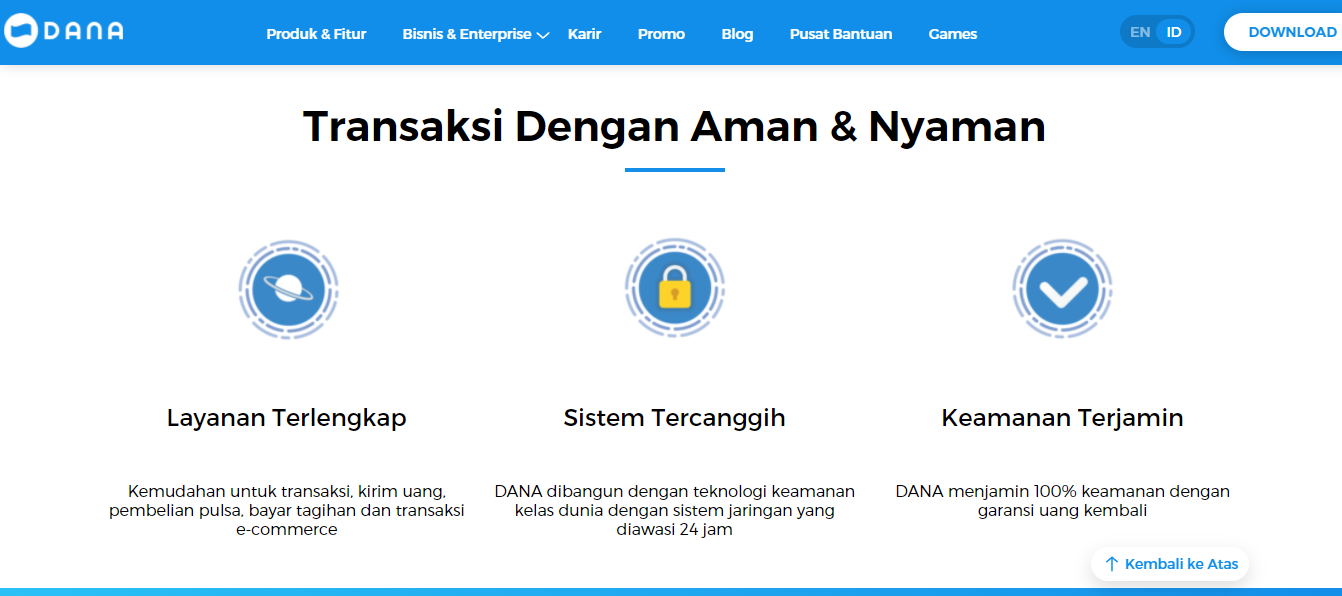Open Bisnis & Enterprise menu item
This screenshot has width=1342, height=596.
[x=467, y=34]
